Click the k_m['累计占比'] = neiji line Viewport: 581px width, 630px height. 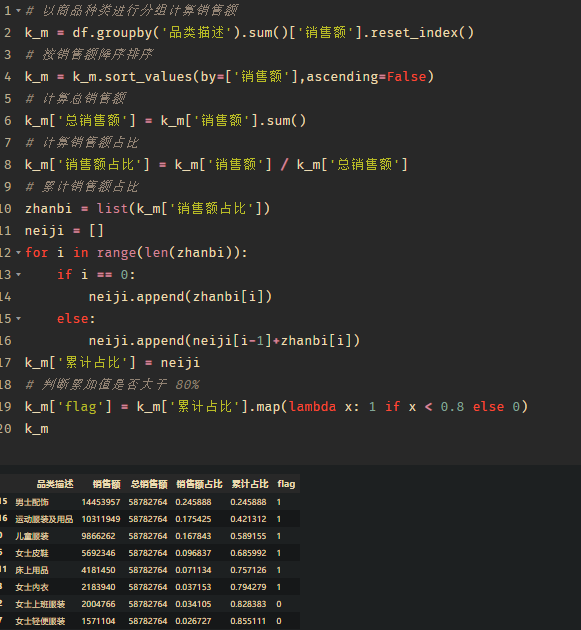tap(112, 362)
